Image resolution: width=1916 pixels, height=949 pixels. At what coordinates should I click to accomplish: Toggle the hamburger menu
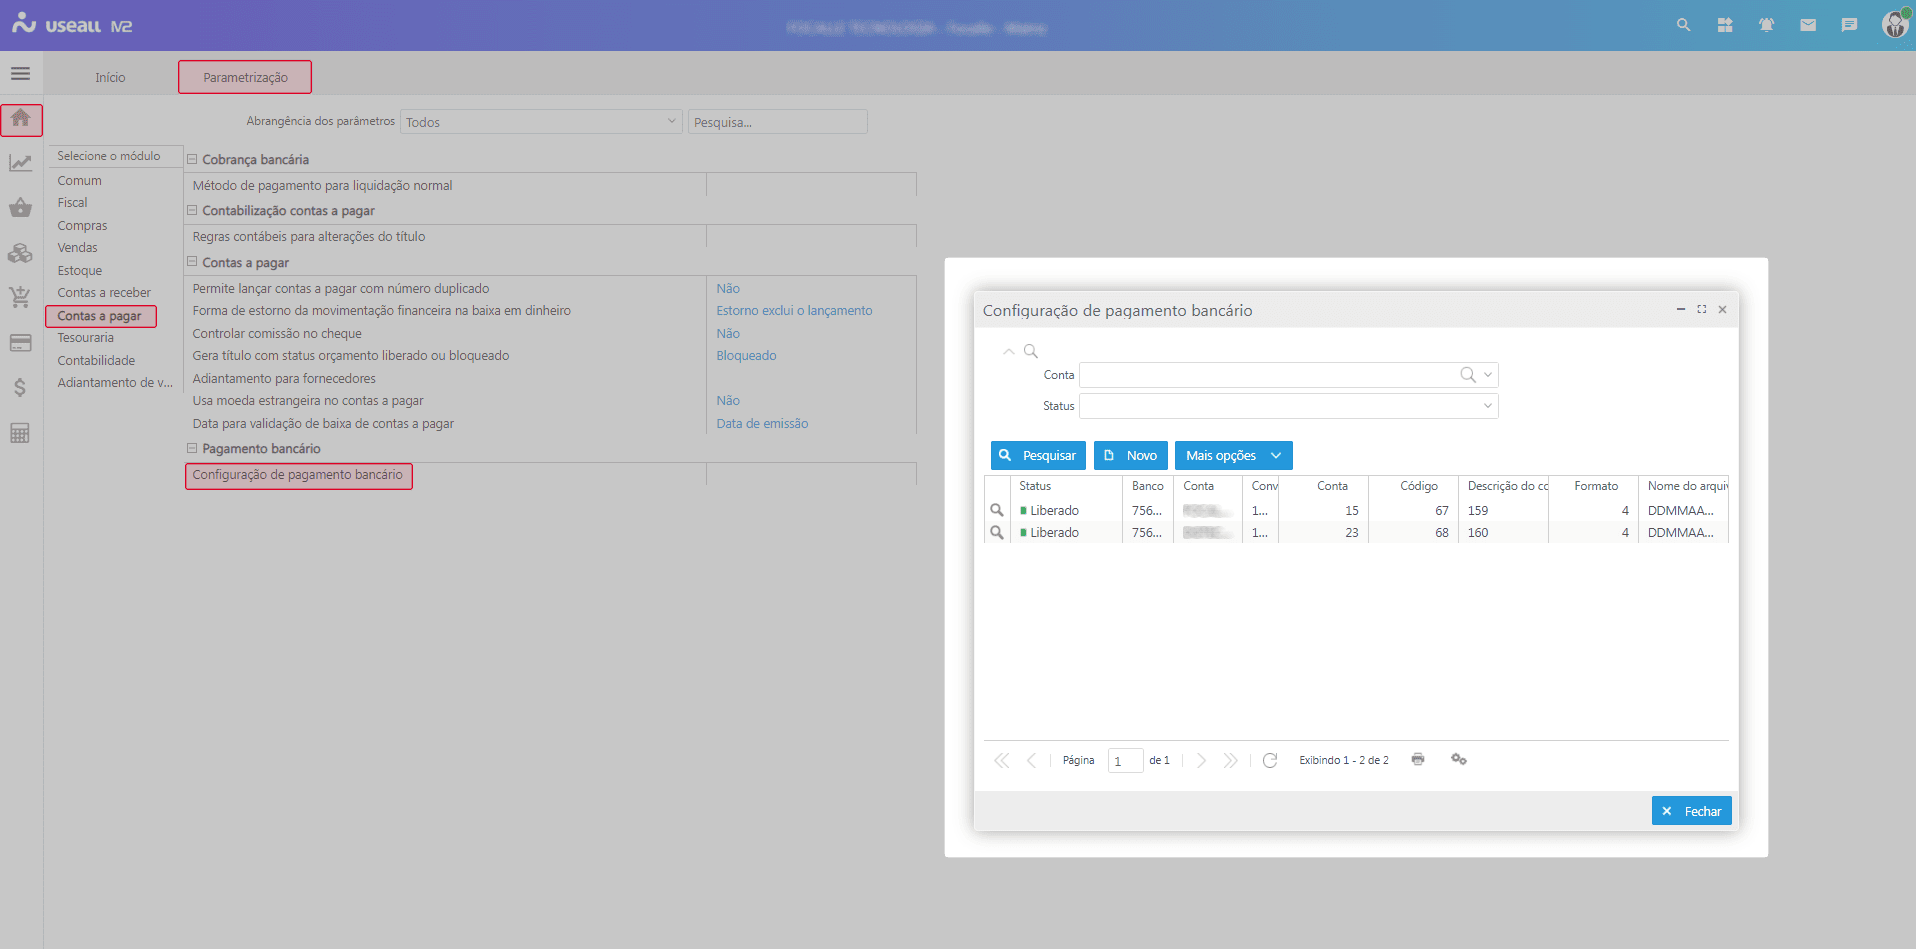[x=20, y=74]
